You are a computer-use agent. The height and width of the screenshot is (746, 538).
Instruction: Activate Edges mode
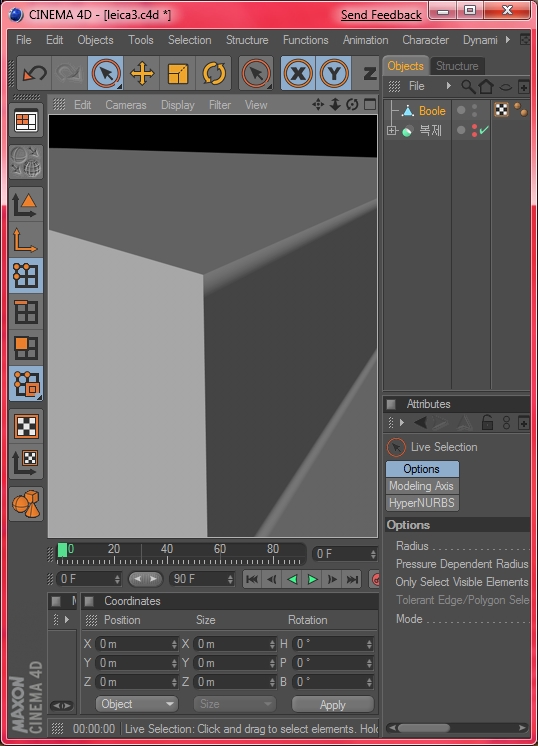pos(26,312)
